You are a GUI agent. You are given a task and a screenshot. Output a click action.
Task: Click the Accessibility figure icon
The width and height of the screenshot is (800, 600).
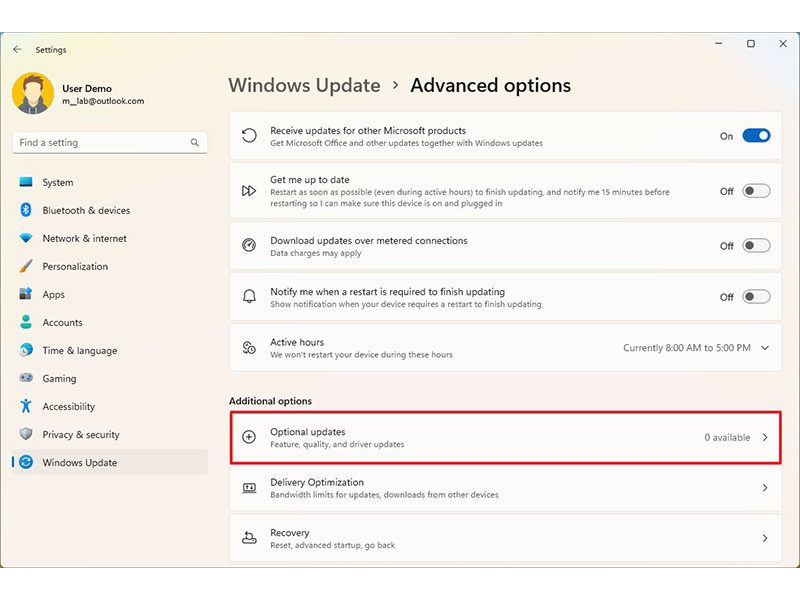(x=26, y=406)
